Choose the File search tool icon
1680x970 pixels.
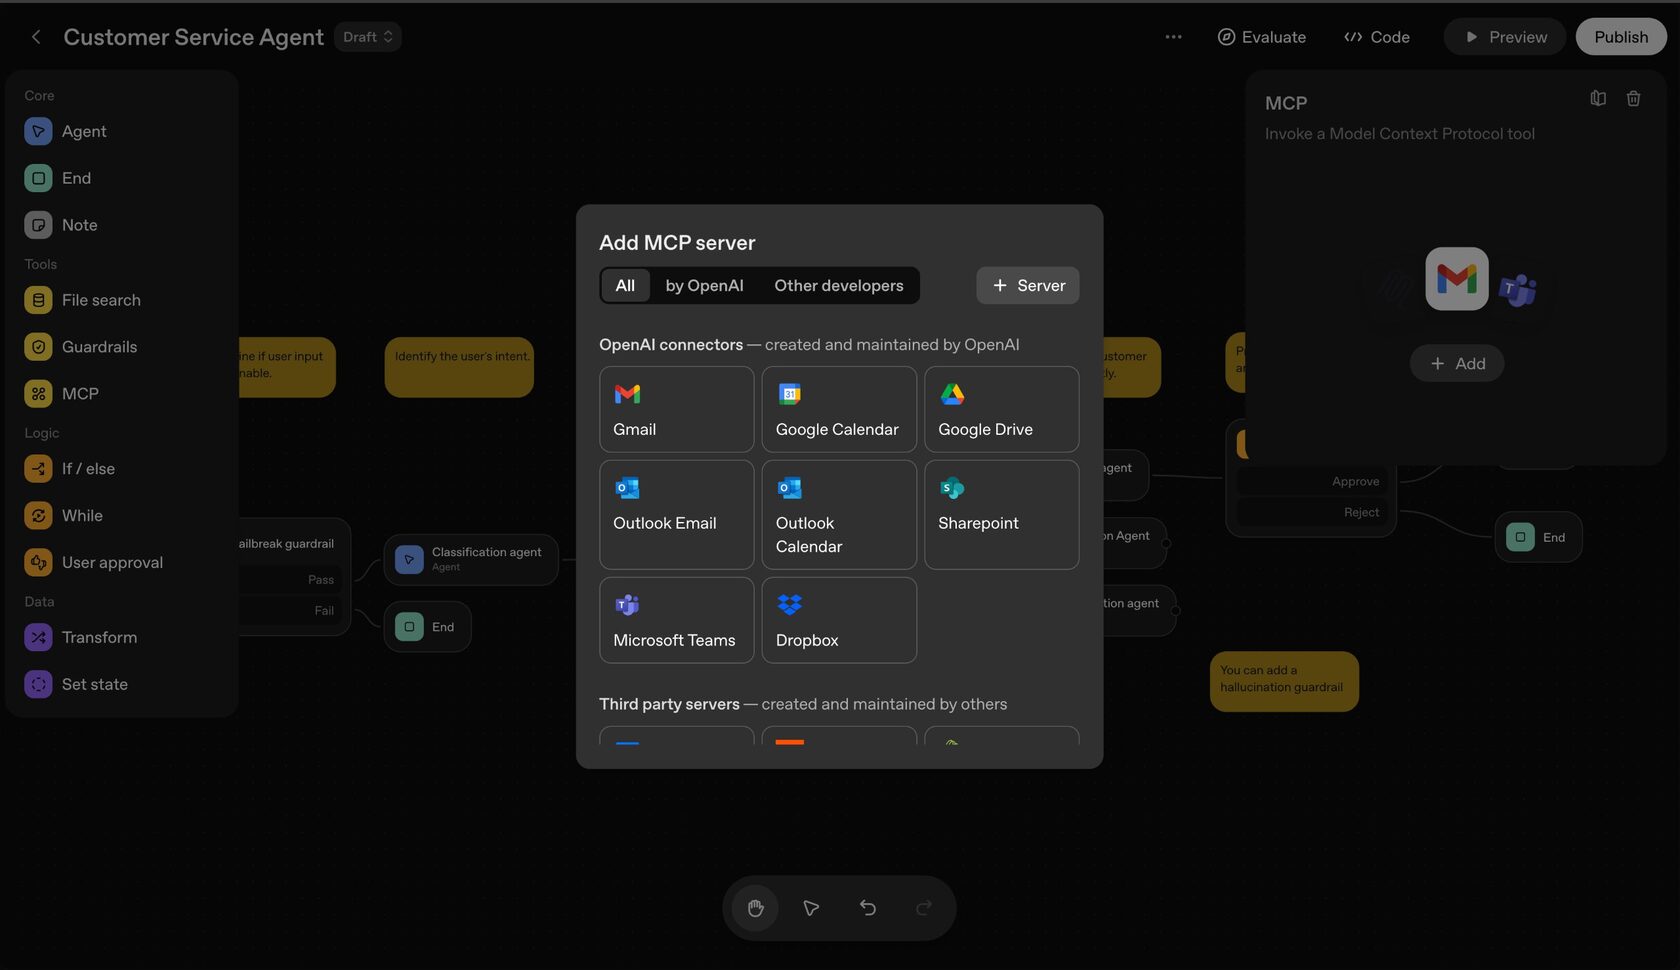point(38,300)
